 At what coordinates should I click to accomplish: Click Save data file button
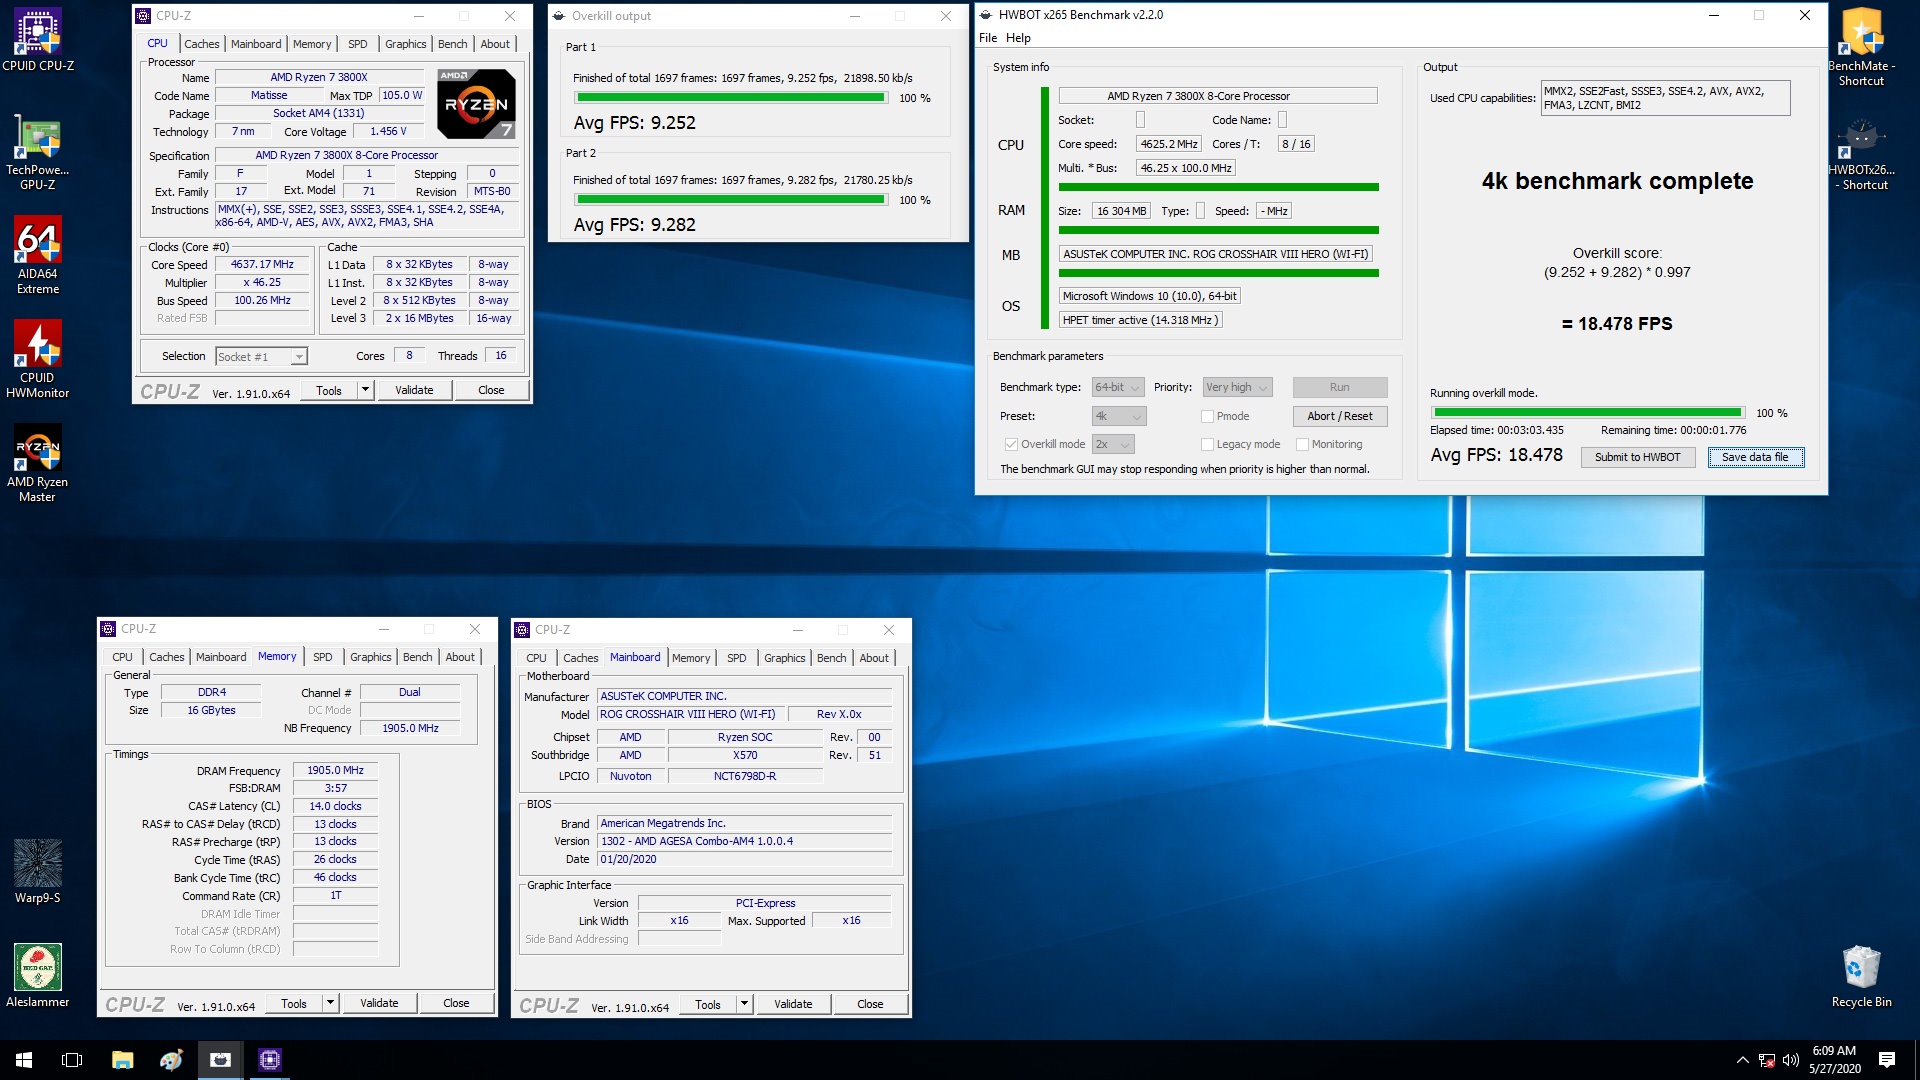[1755, 457]
